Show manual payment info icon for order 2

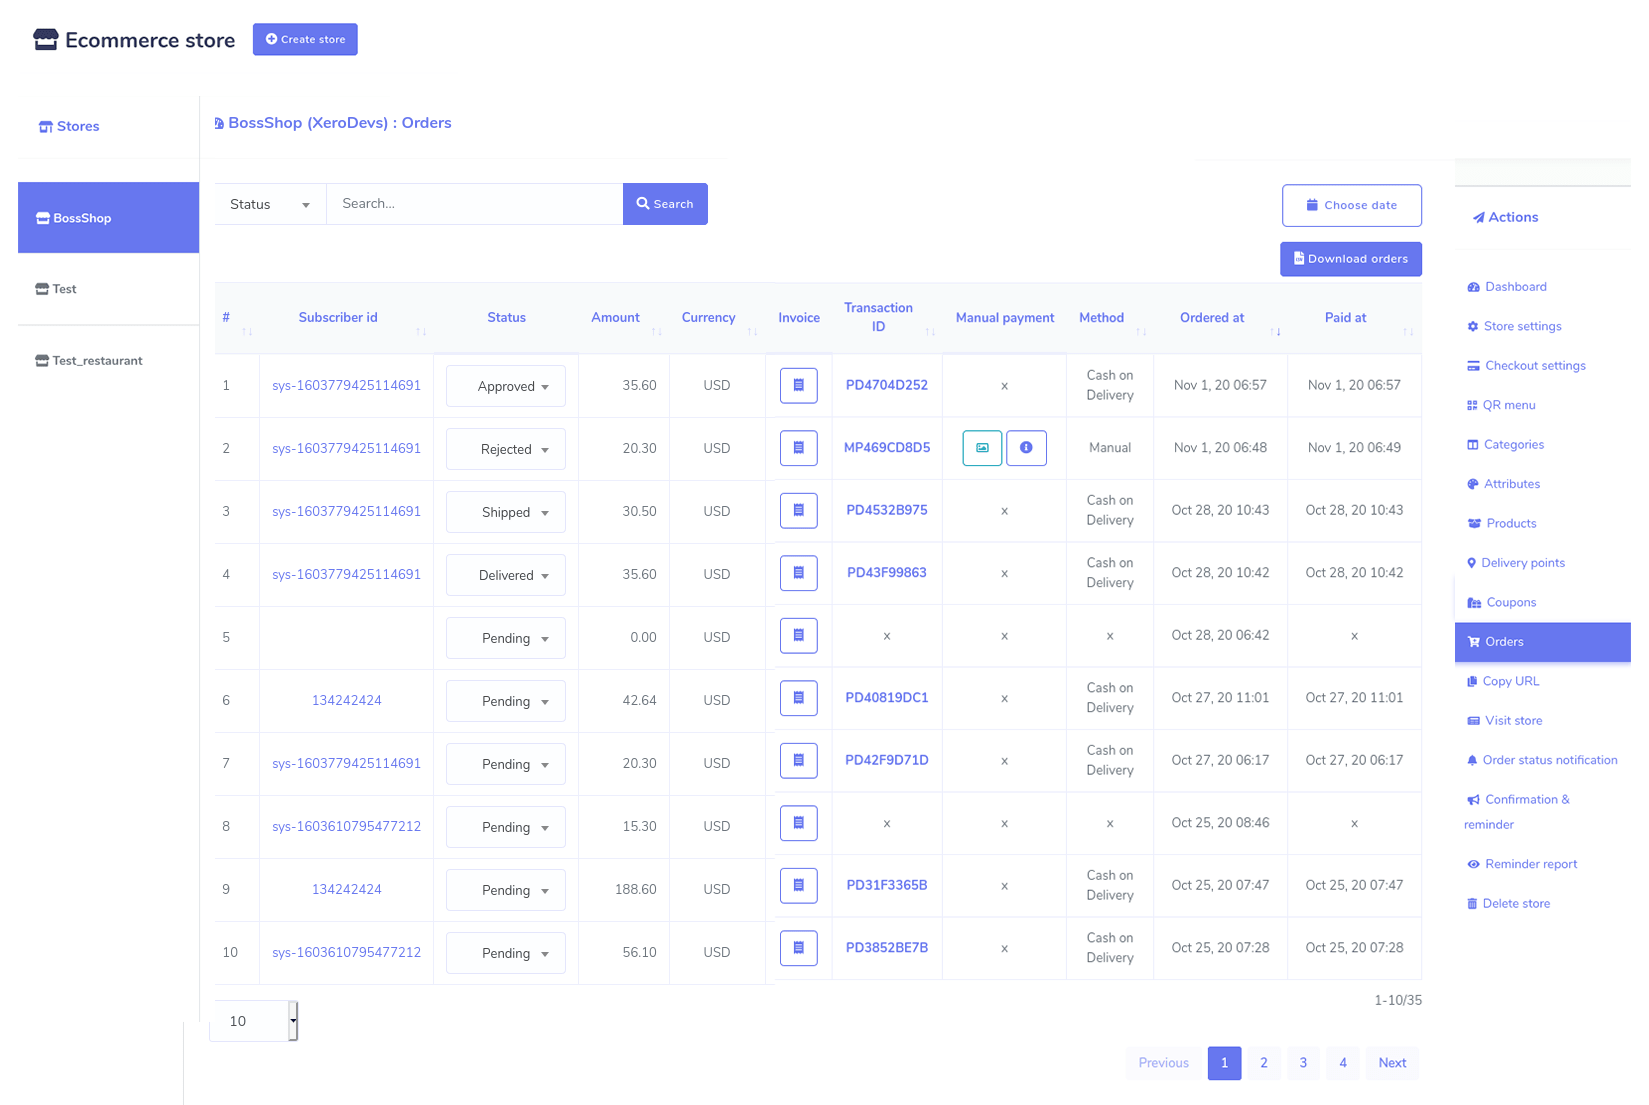point(1026,448)
